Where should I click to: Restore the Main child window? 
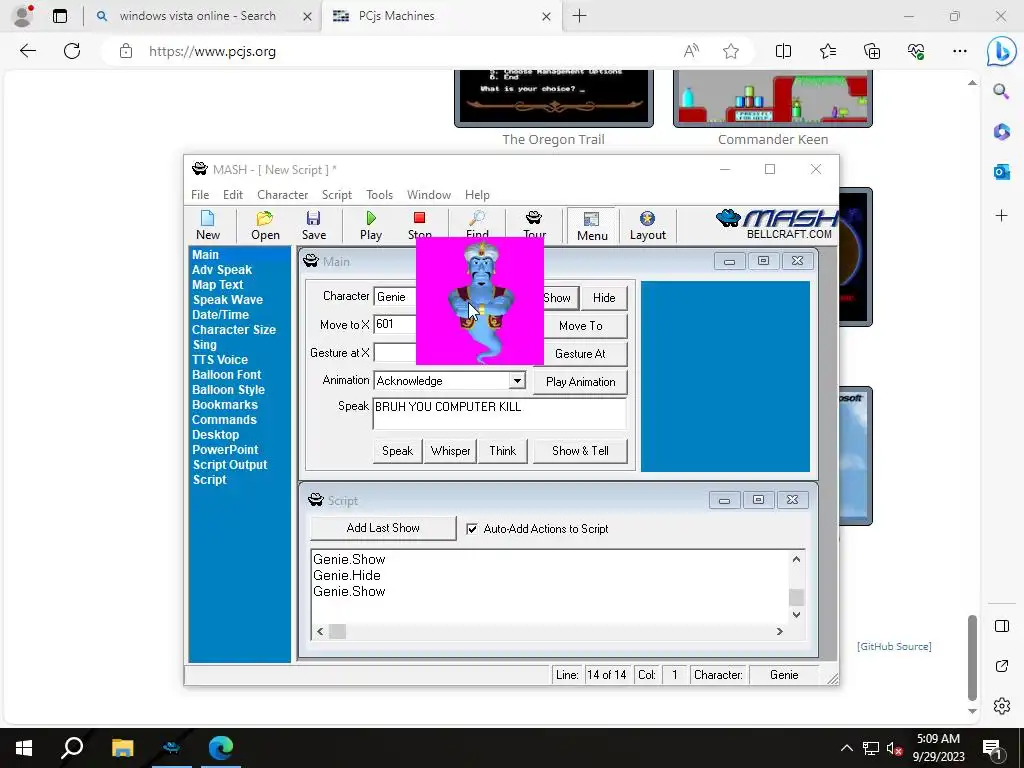[763, 261]
